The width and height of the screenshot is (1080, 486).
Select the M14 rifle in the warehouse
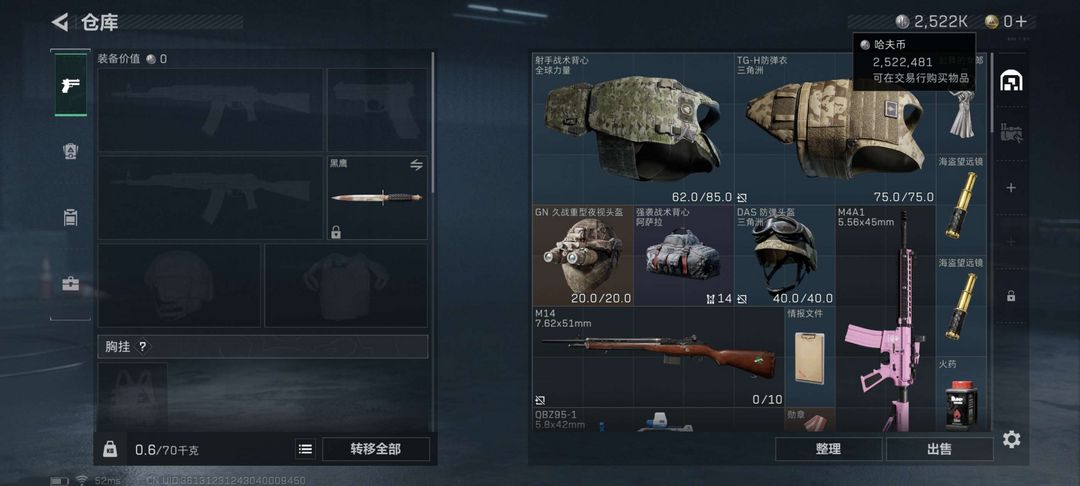coord(658,357)
